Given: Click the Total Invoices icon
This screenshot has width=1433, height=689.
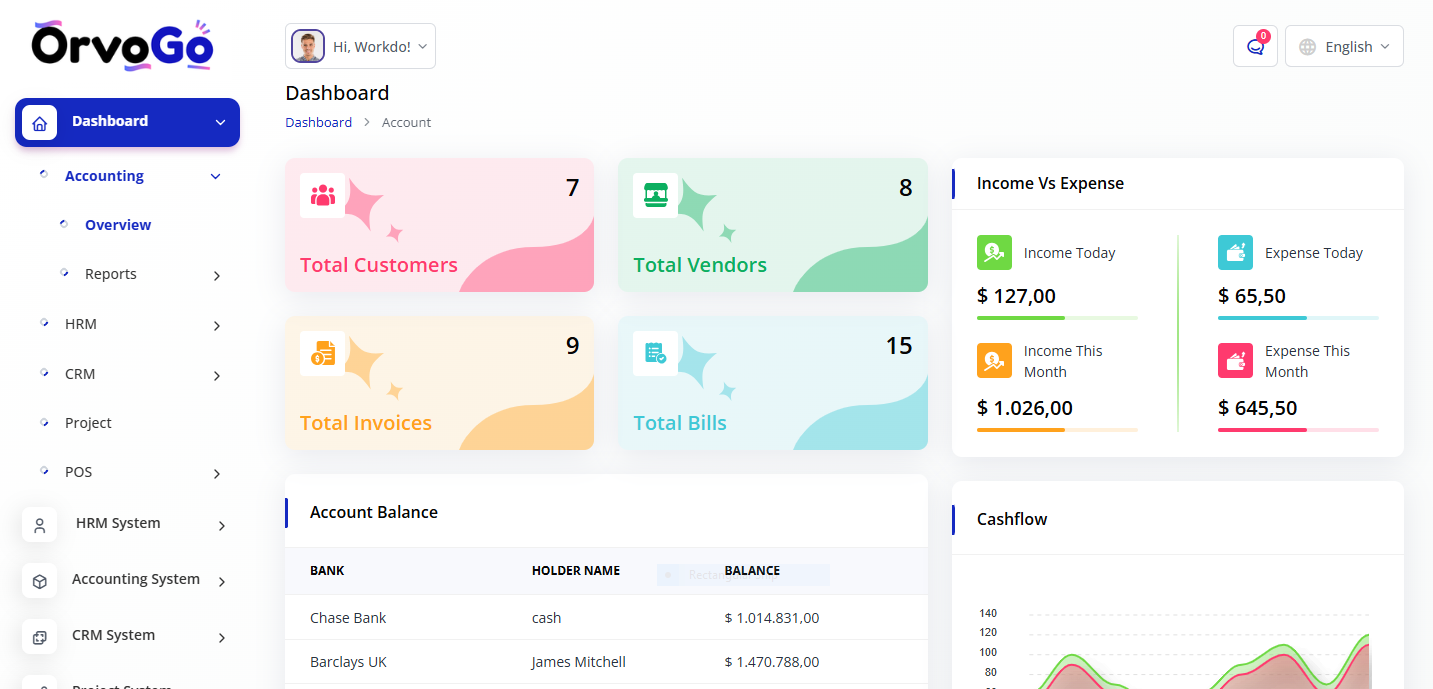Looking at the screenshot, I should pos(322,353).
